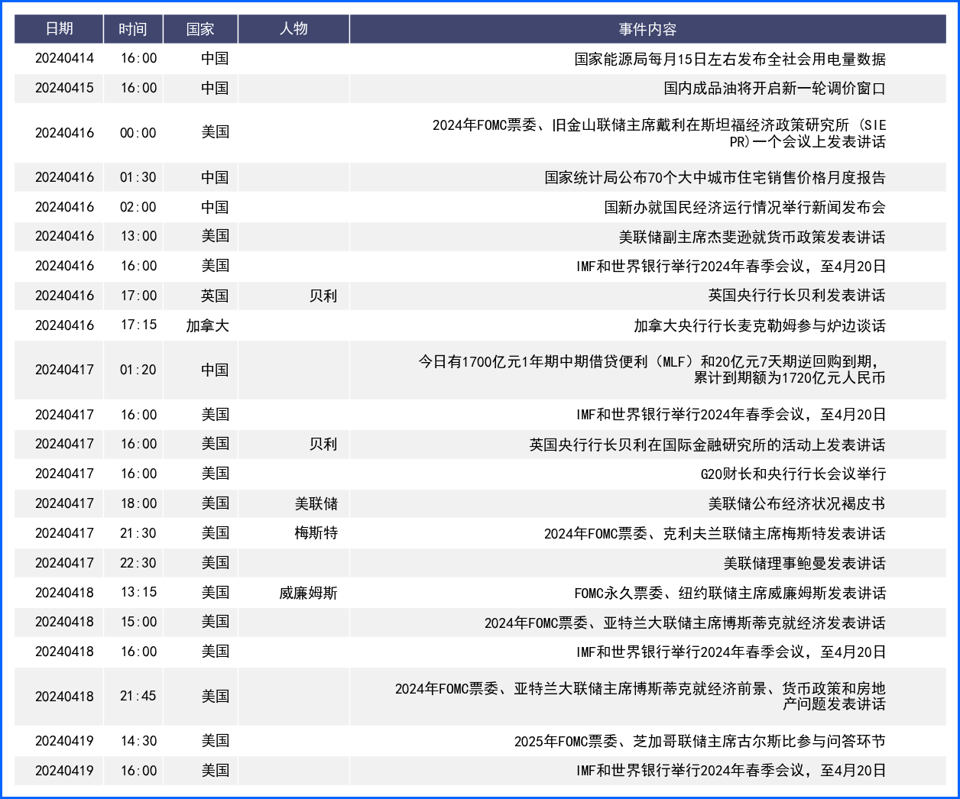This screenshot has width=960, height=799.
Task: Click event 亚特兰大联储主席博斯蒂克就经济发表讲话
Action: click(x=685, y=623)
